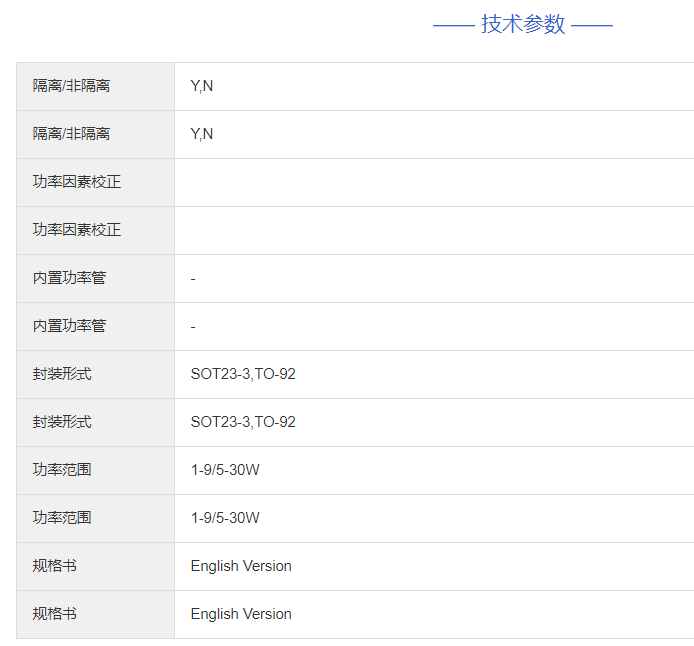Select the second "SOT23-3,TO-92" package value

(x=243, y=422)
